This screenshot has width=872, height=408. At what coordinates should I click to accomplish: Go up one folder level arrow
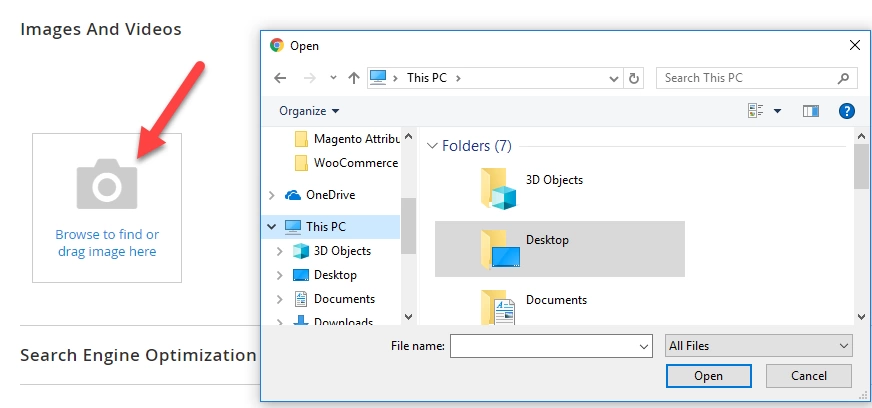[x=354, y=78]
